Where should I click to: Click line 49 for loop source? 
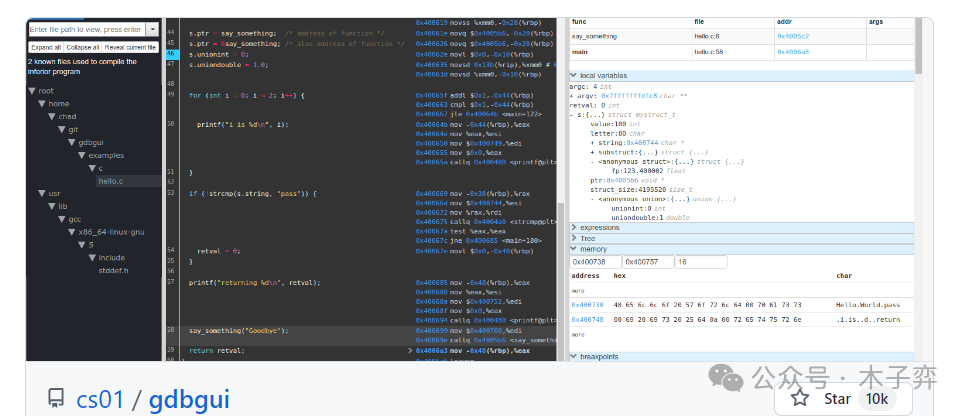click(246, 96)
